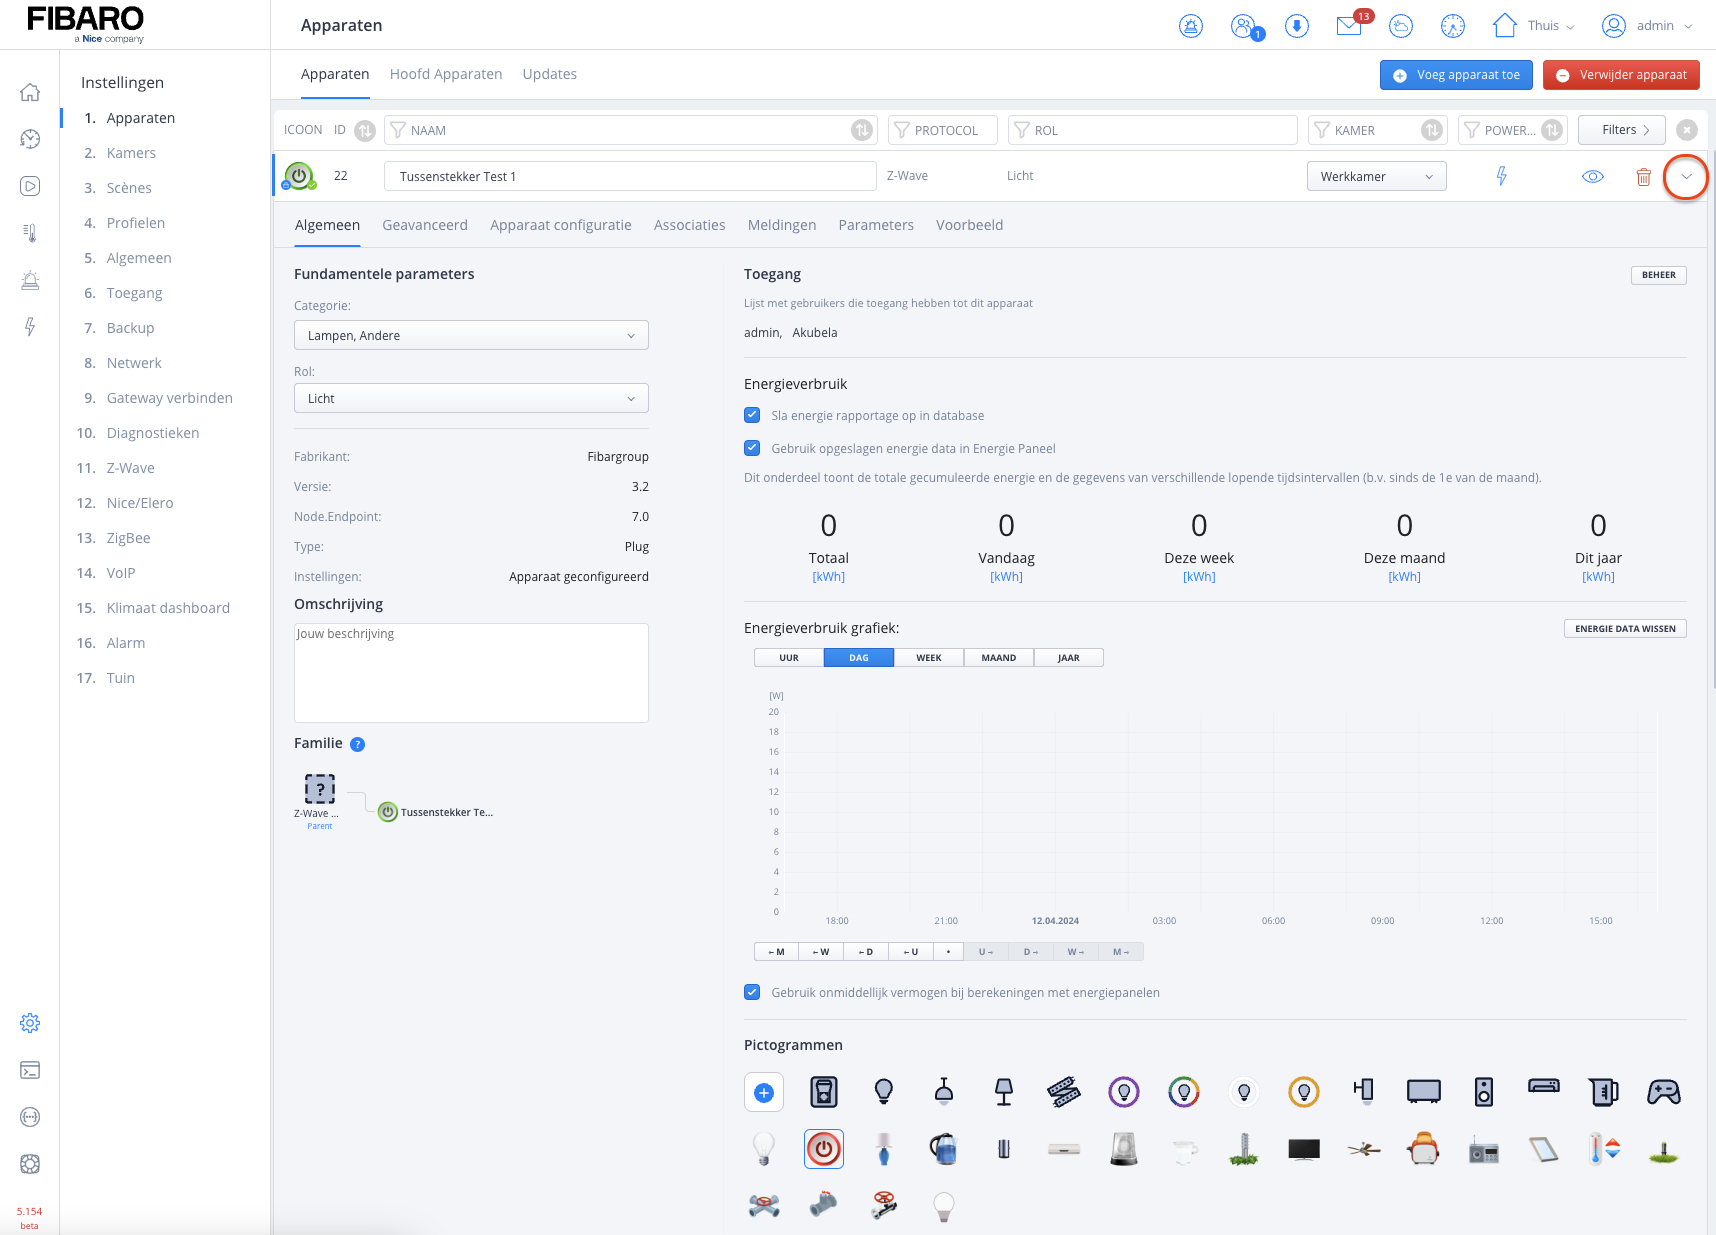Open the Werkkamer room dropdown

point(1376,177)
